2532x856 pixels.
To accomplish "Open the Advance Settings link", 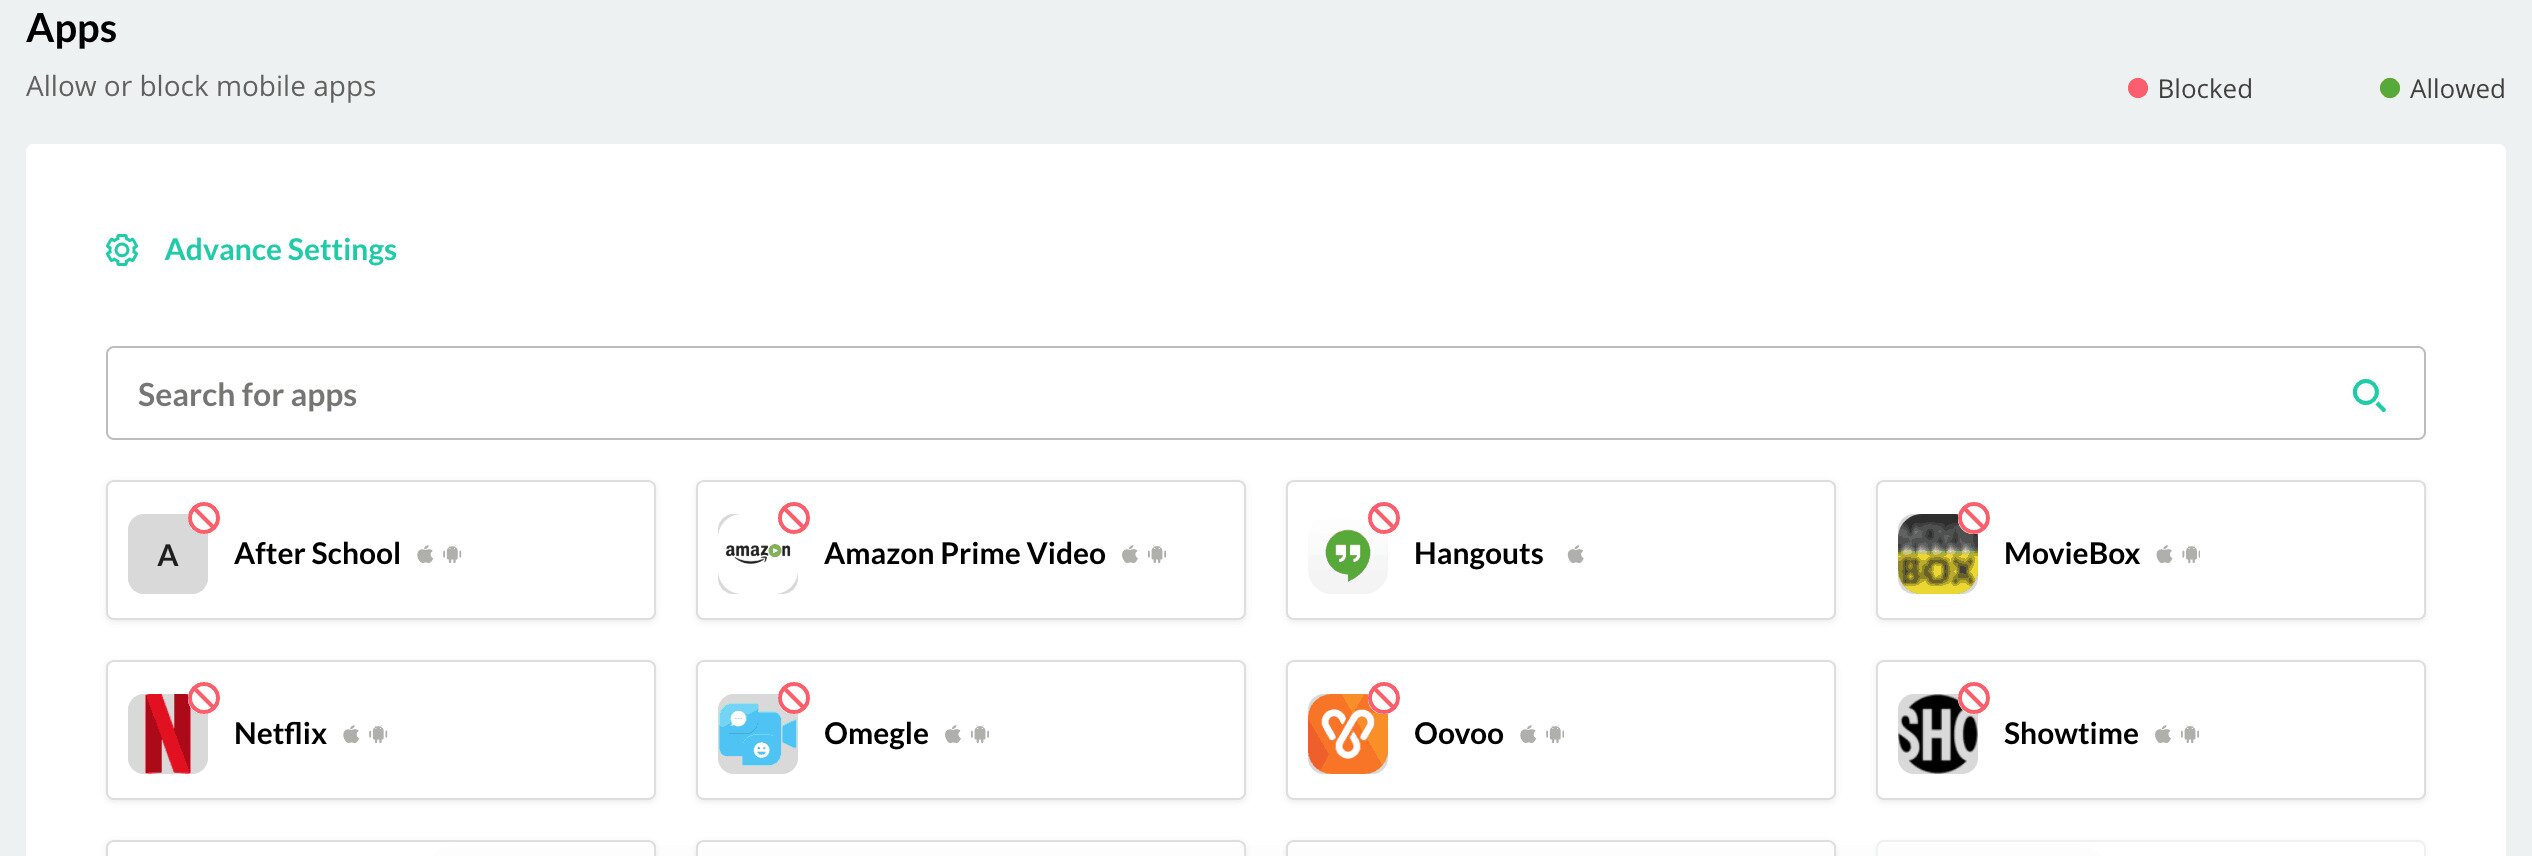I will (280, 250).
